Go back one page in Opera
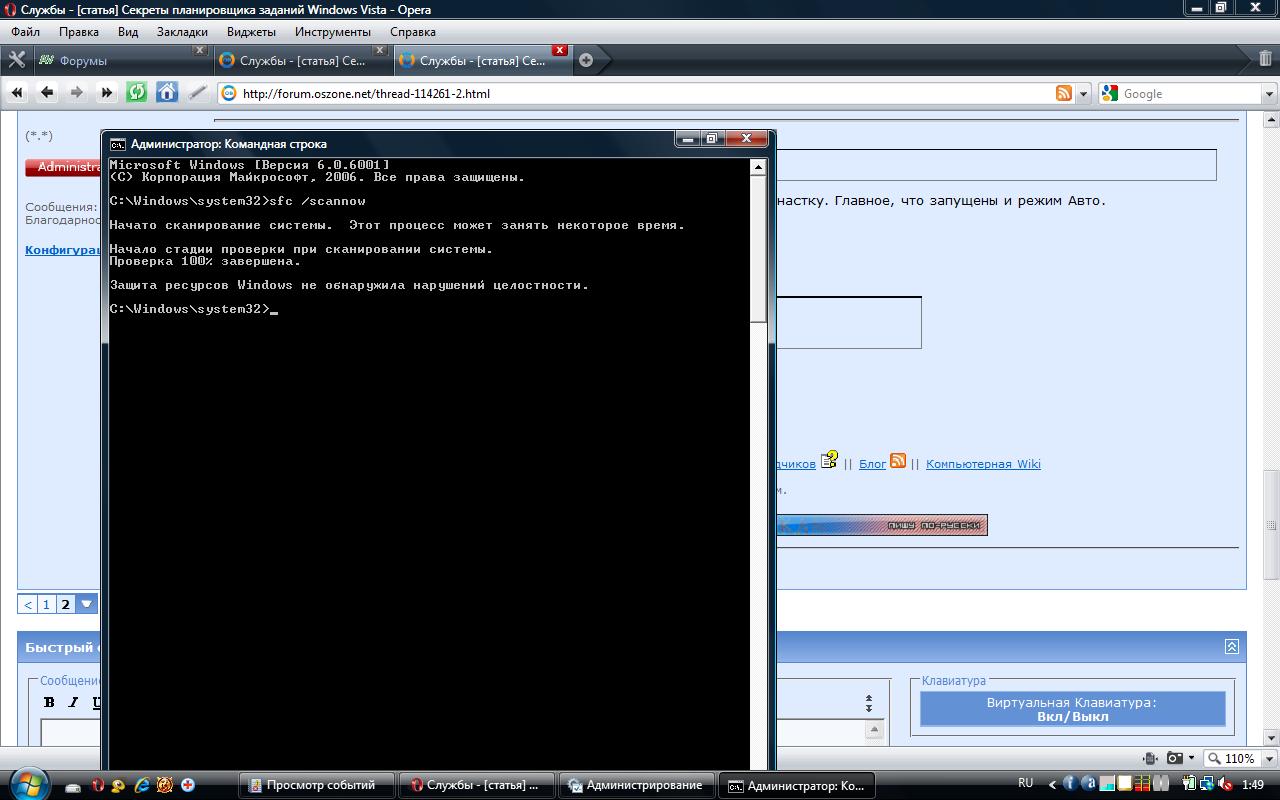The height and width of the screenshot is (800, 1280). click(47, 93)
